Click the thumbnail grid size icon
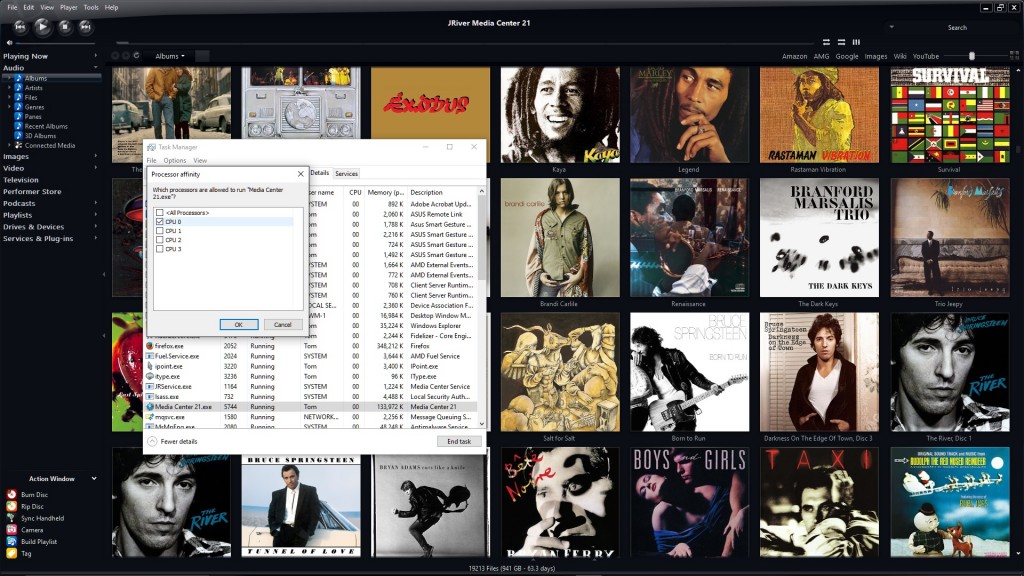1024x576 pixels. [x=1014, y=56]
